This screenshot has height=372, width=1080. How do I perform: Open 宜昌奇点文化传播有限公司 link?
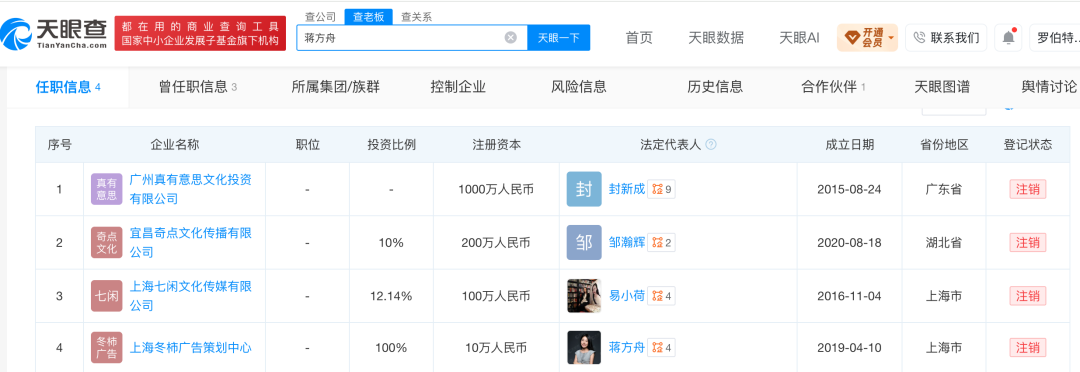191,242
